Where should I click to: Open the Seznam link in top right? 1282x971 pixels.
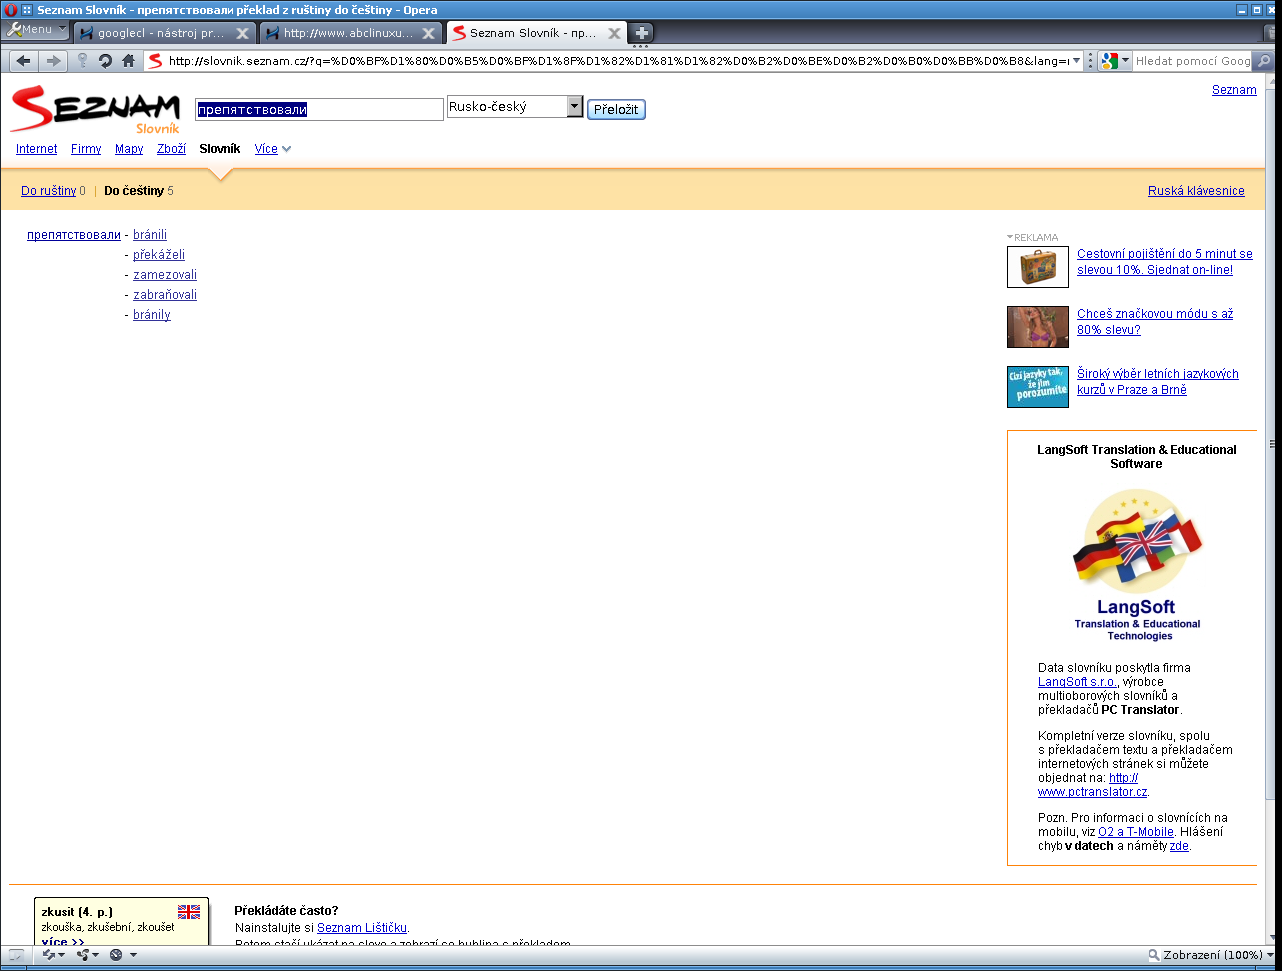click(x=1234, y=89)
